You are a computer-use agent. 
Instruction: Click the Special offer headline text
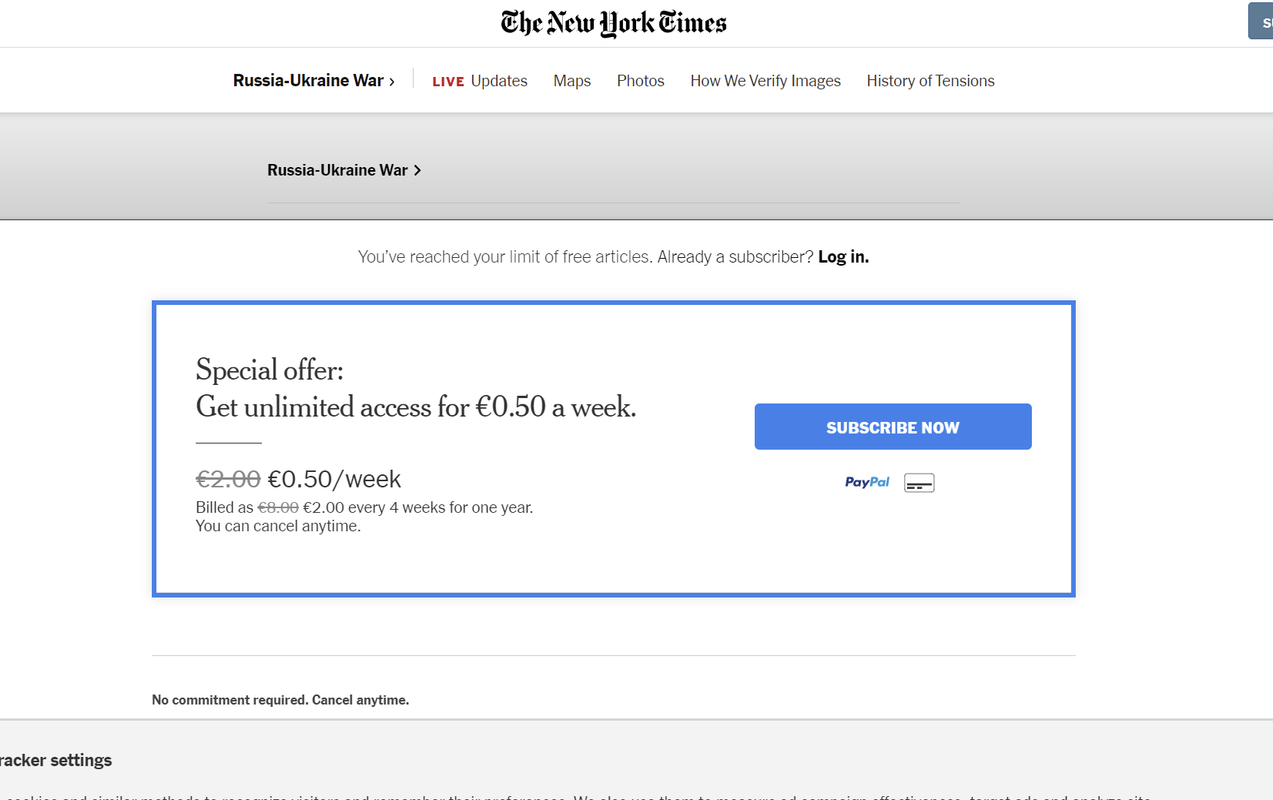tap(416, 388)
